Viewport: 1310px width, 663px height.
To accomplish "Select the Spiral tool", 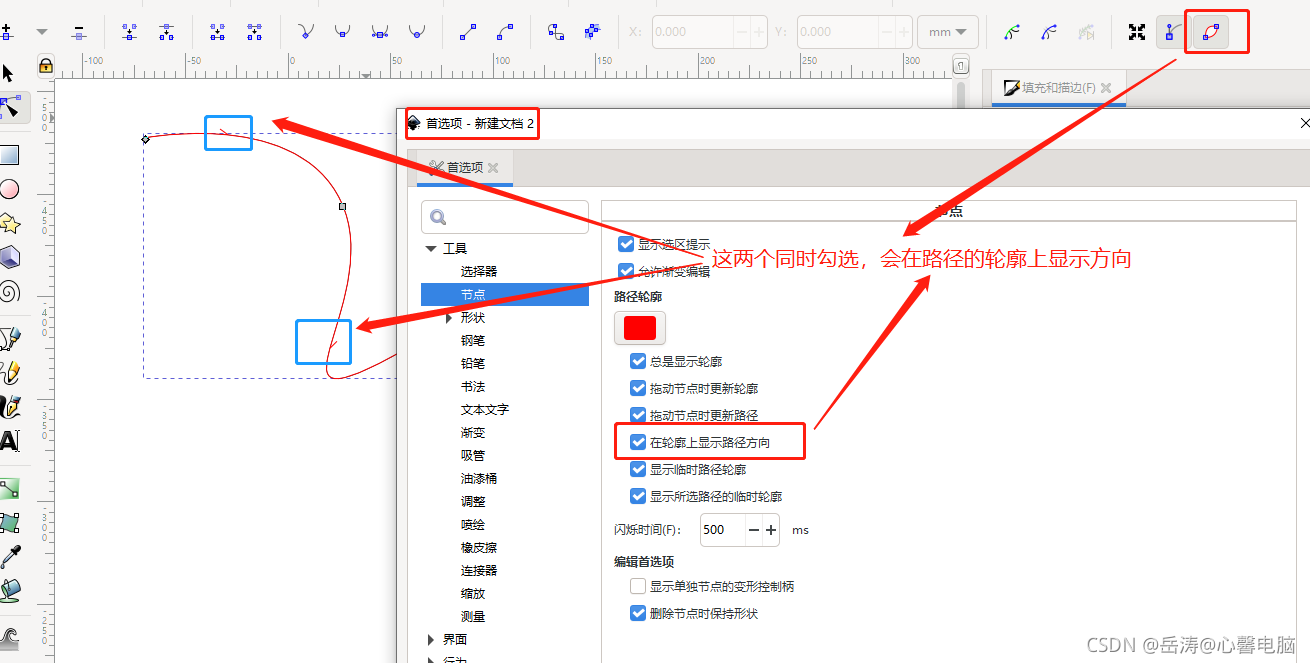I will 9,291.
